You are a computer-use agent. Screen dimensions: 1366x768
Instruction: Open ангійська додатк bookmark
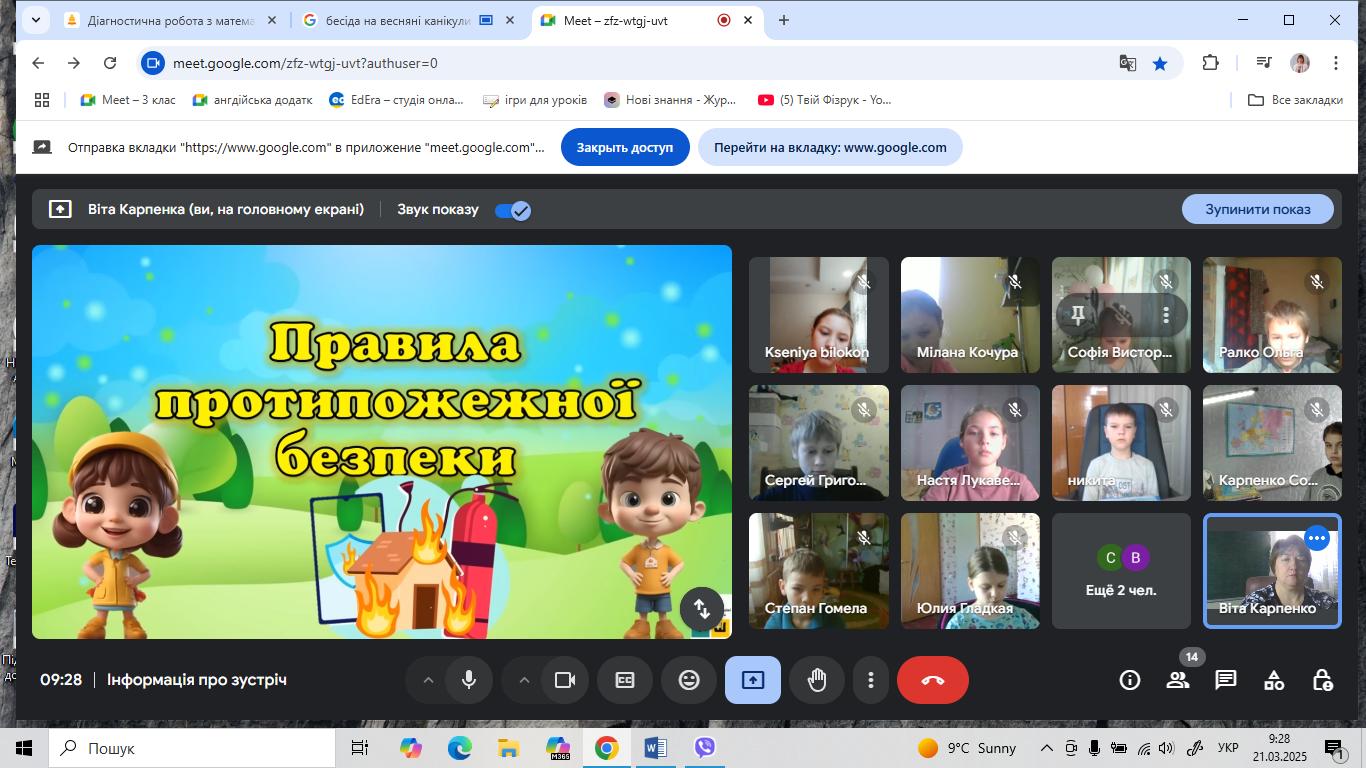click(x=252, y=100)
